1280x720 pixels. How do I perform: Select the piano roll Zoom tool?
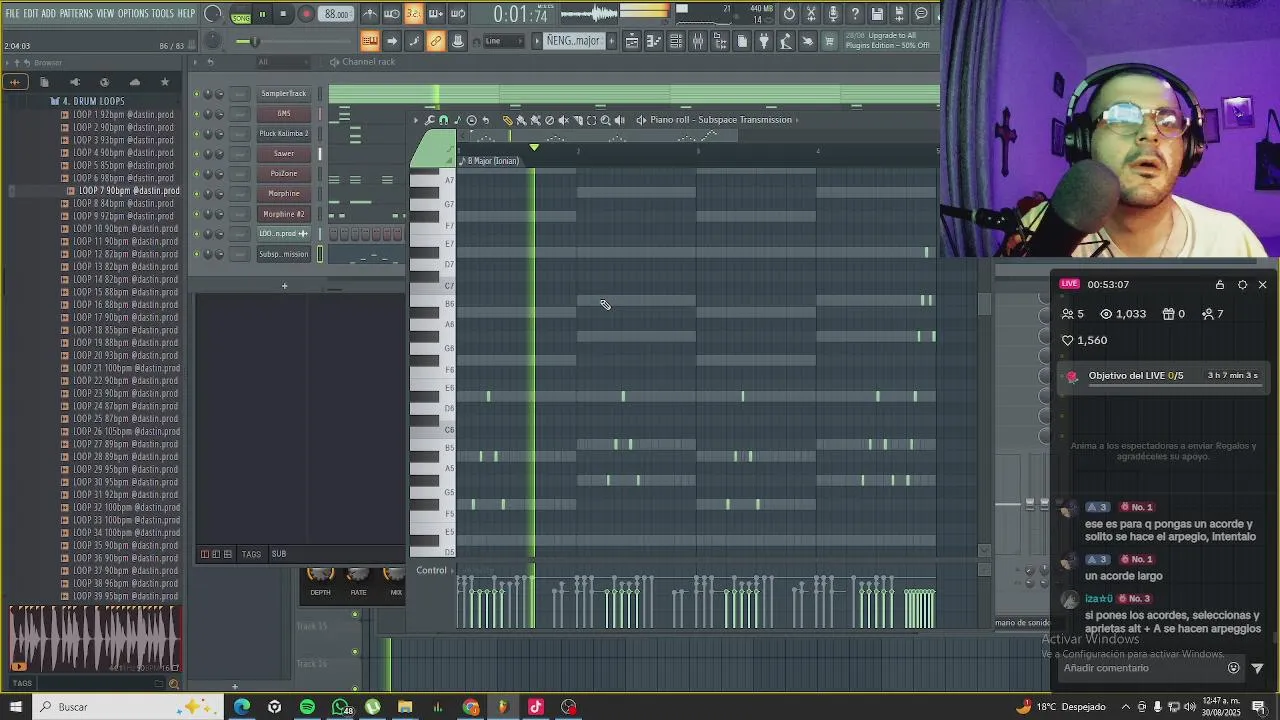pos(605,120)
